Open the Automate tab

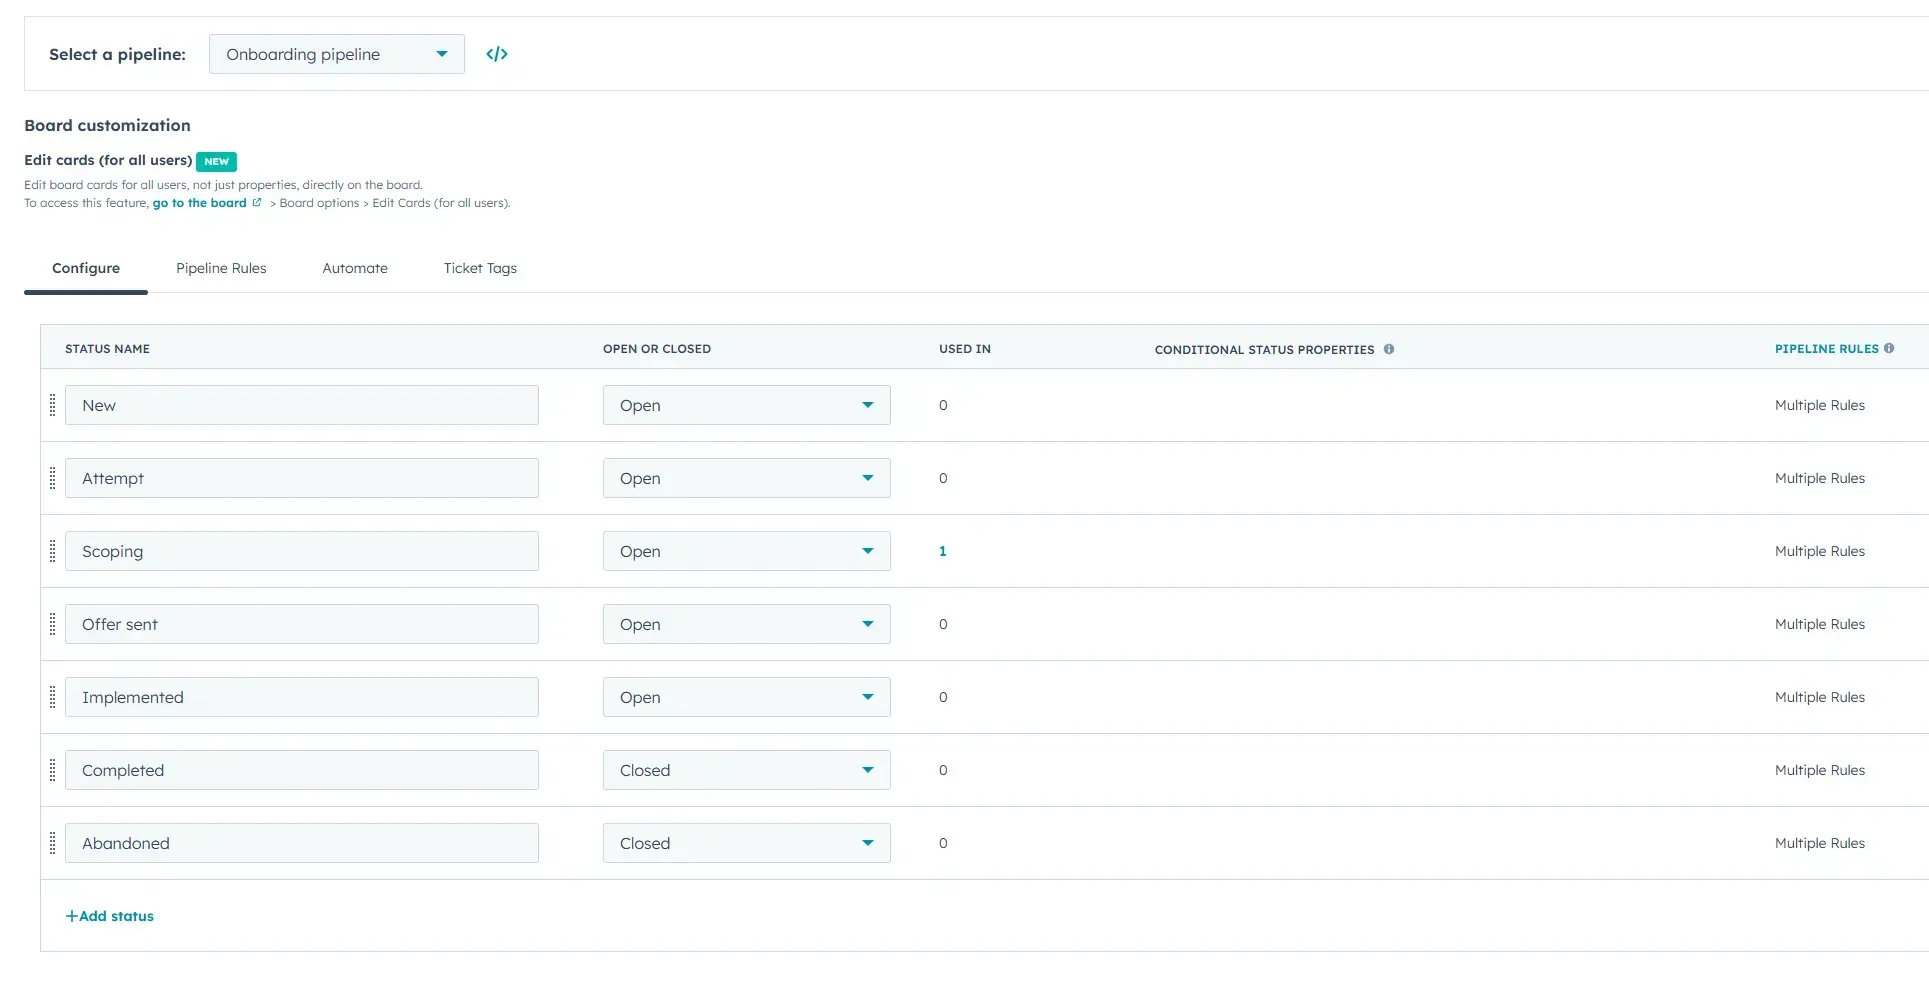pyautogui.click(x=355, y=268)
